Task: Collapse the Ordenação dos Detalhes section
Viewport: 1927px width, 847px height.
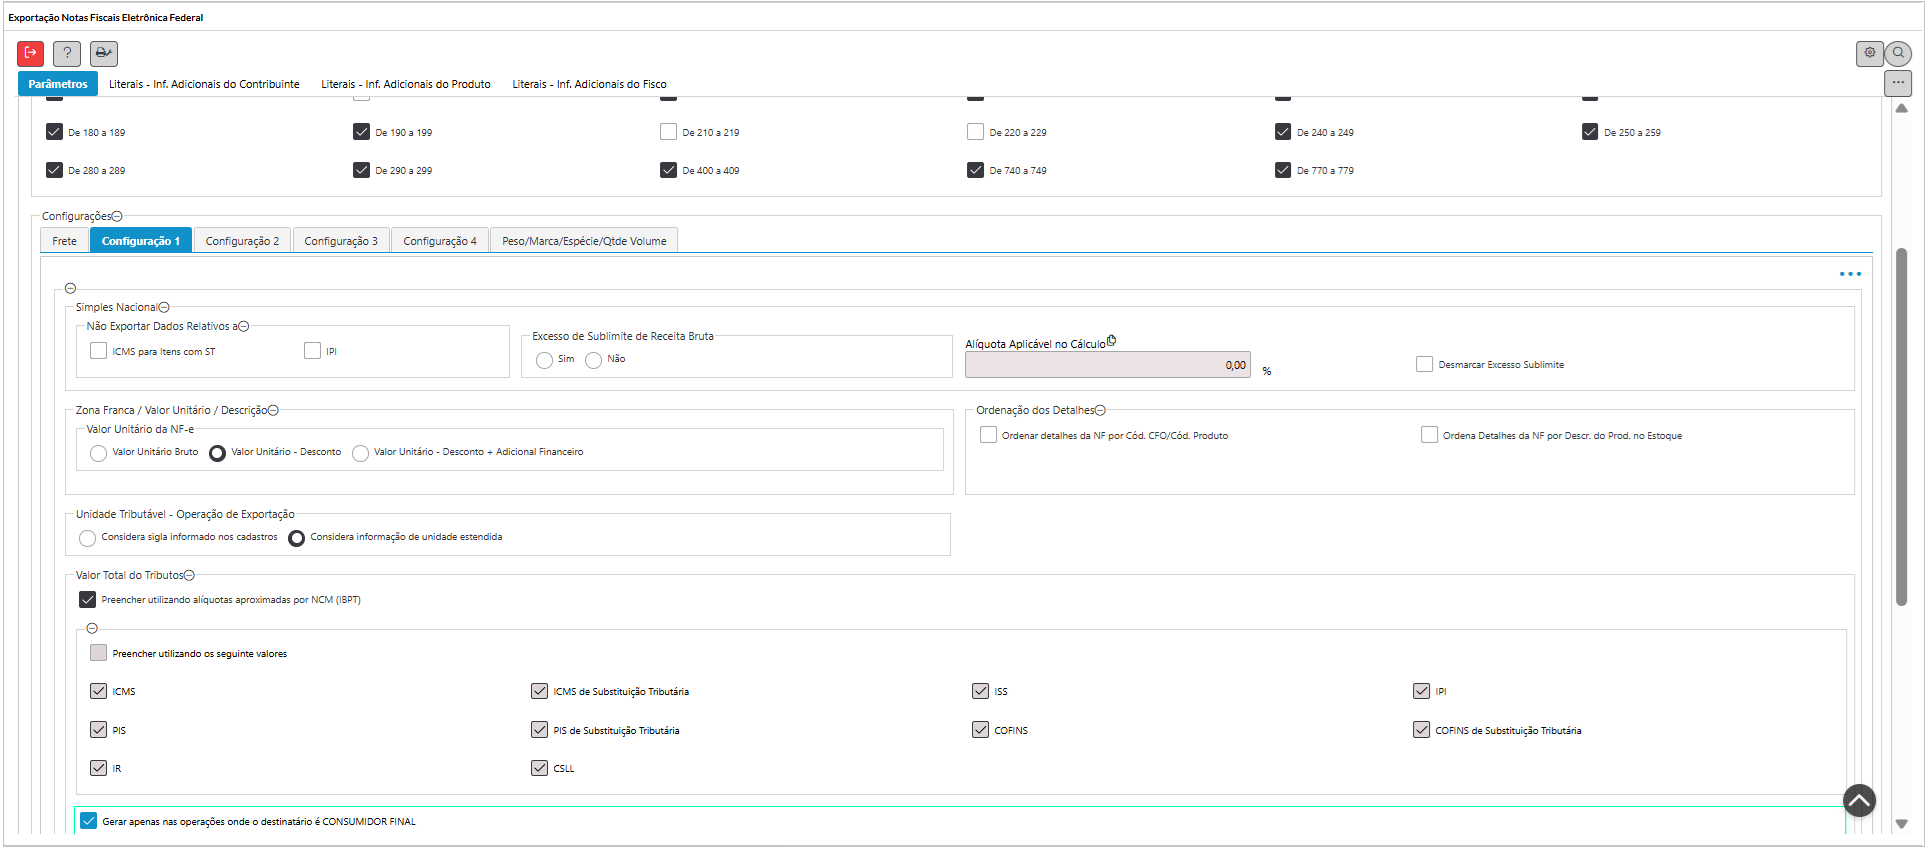Action: 1100,411
